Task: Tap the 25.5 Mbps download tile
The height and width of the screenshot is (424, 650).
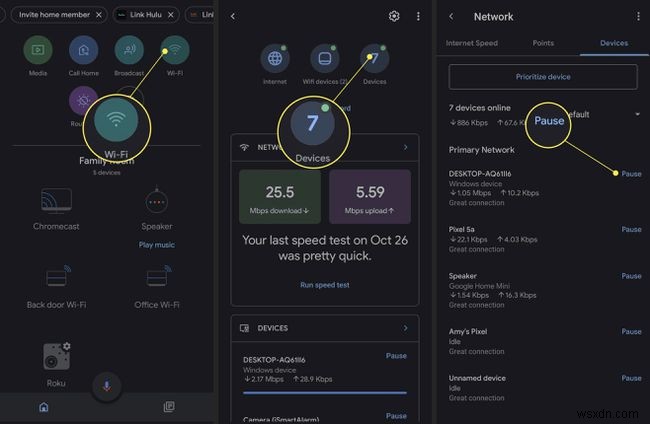Action: pos(280,197)
